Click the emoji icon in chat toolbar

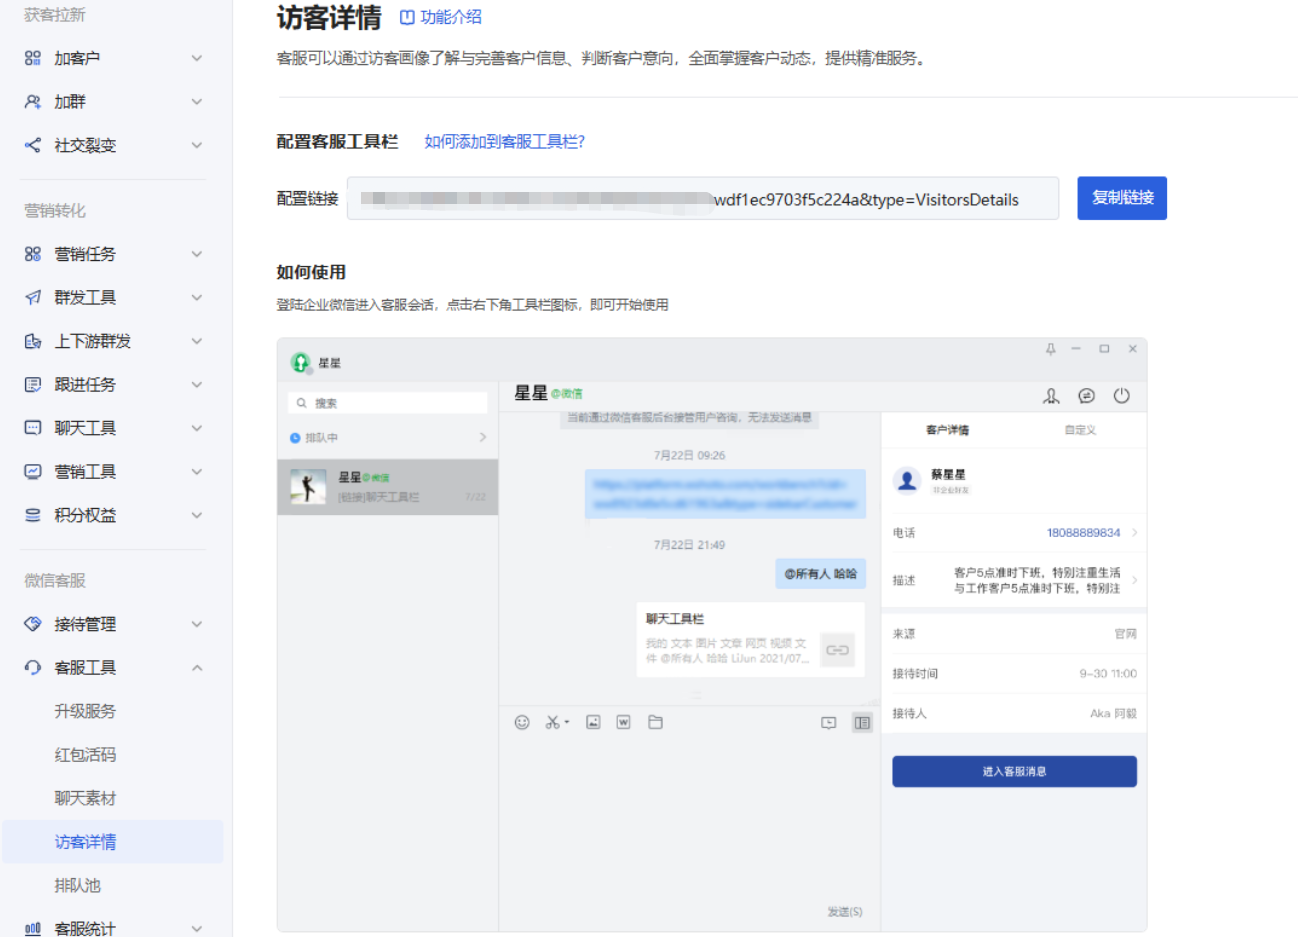click(x=522, y=722)
